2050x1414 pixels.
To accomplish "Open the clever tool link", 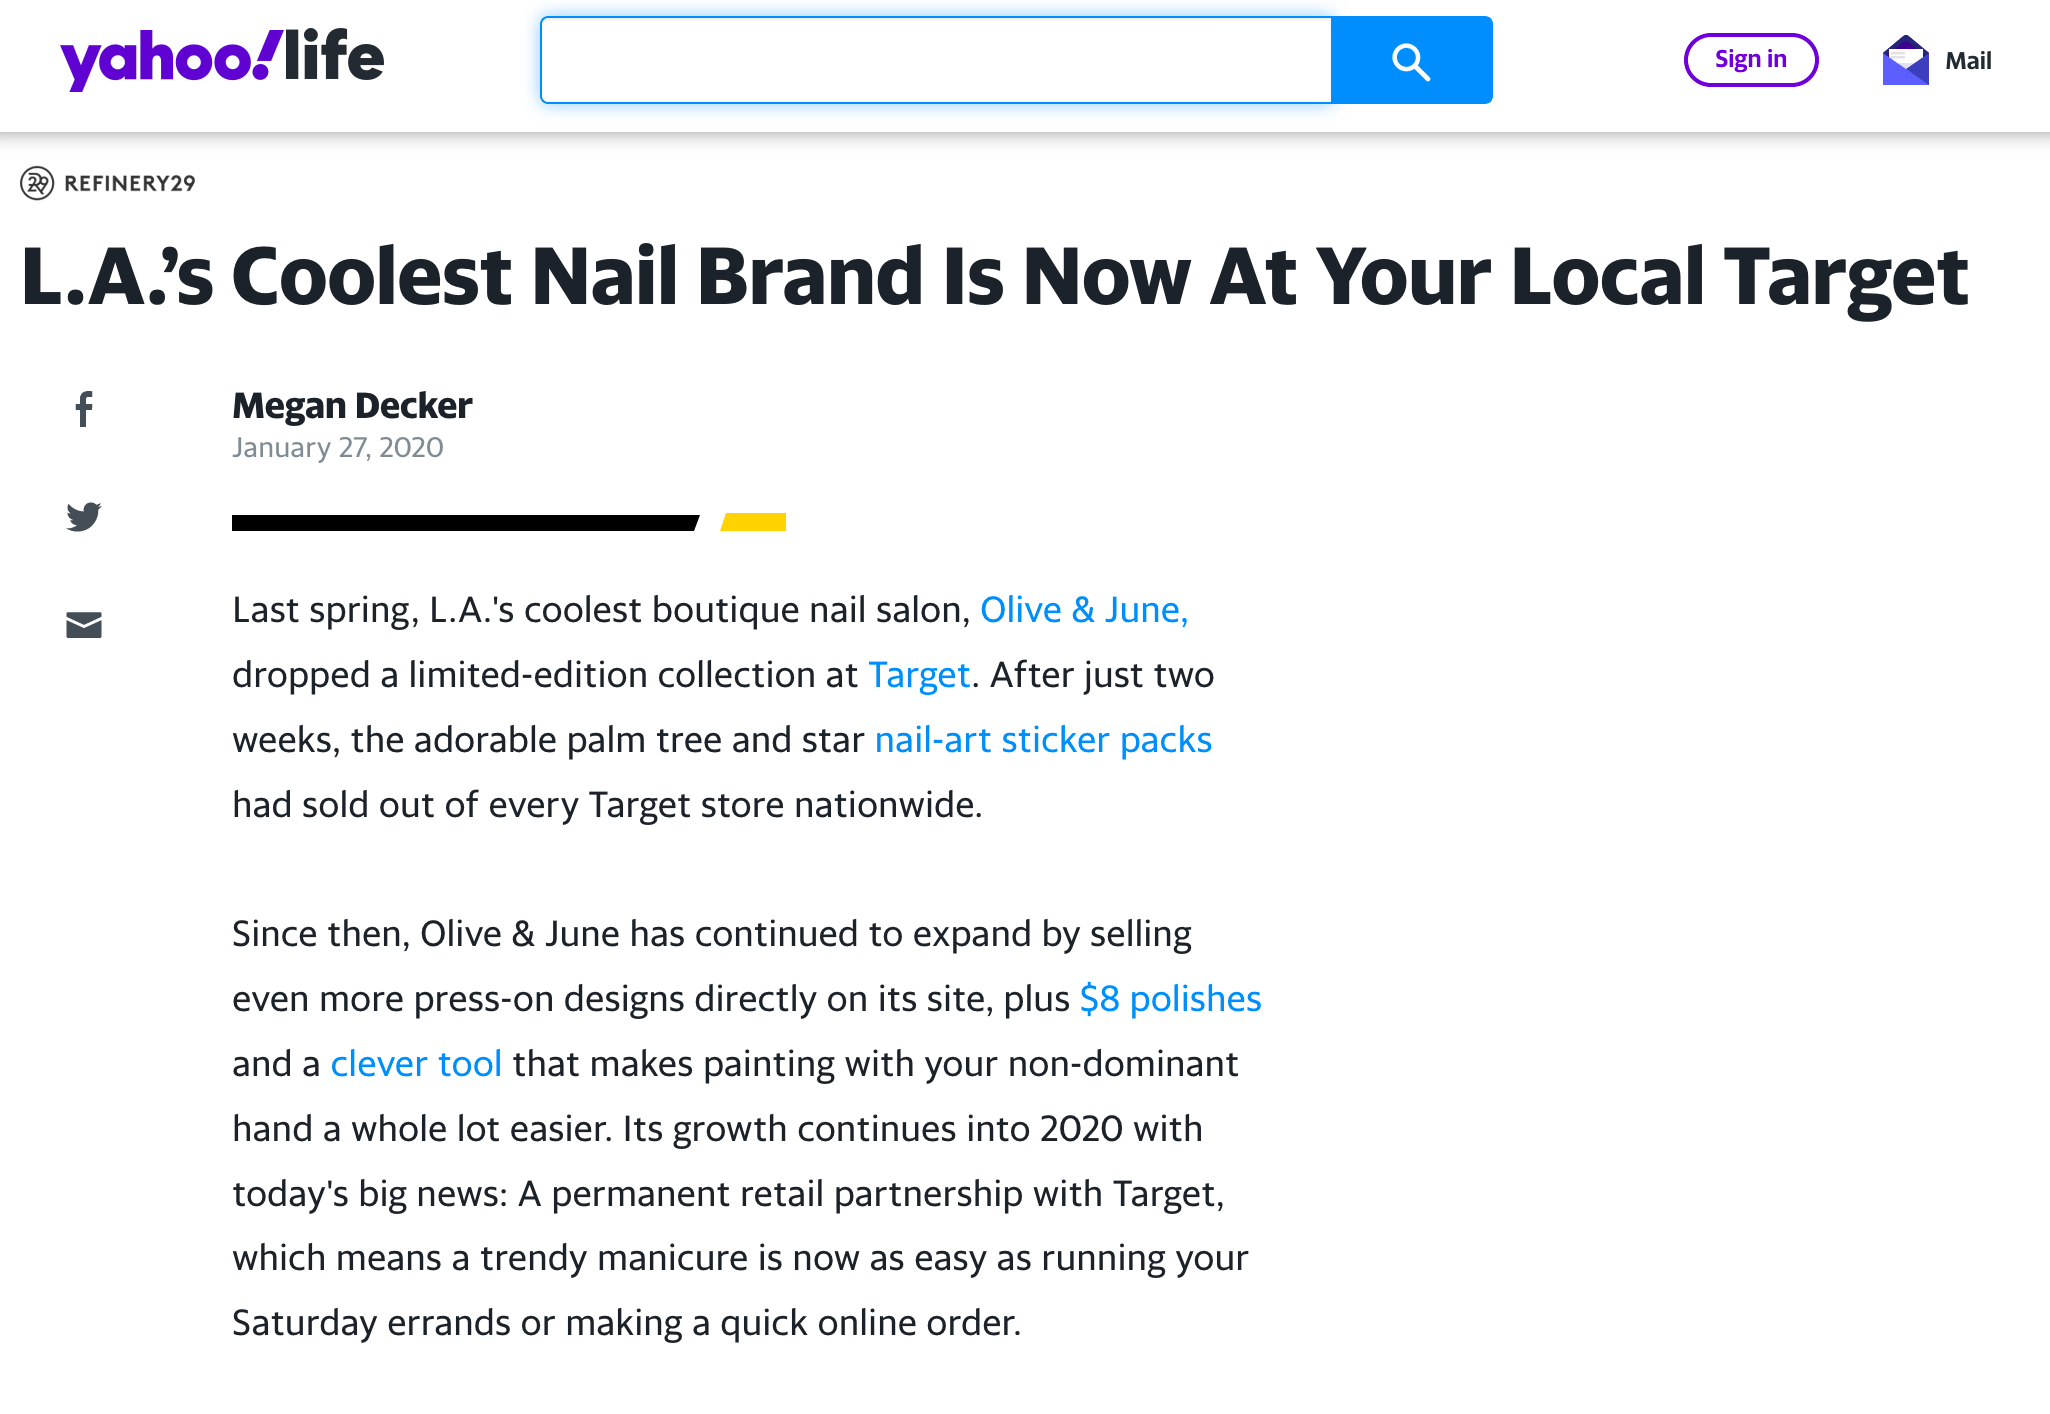I will (416, 1064).
